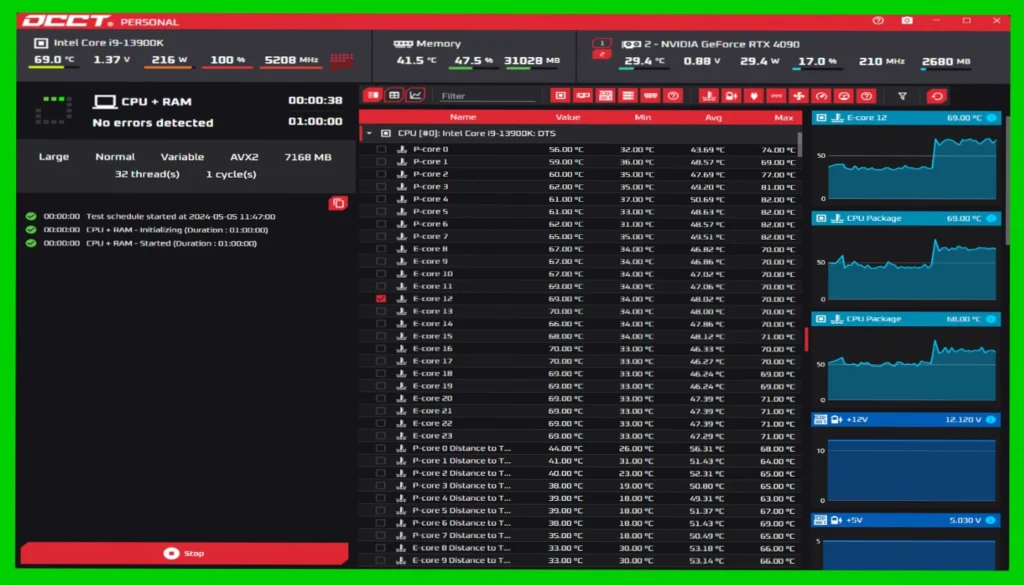Image resolution: width=1024 pixels, height=585 pixels.
Task: Switch to the split table-and-graph view icon
Action: click(373, 95)
